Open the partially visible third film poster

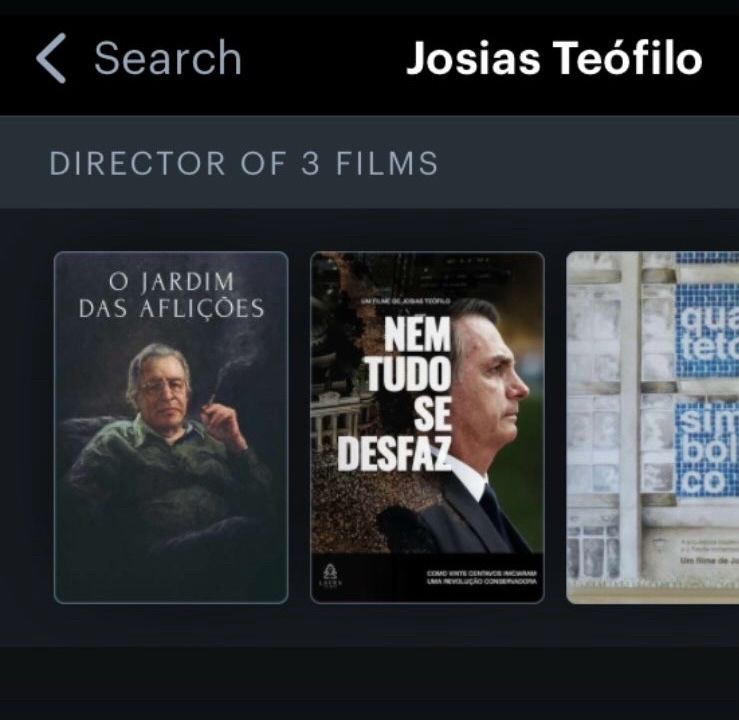652,427
